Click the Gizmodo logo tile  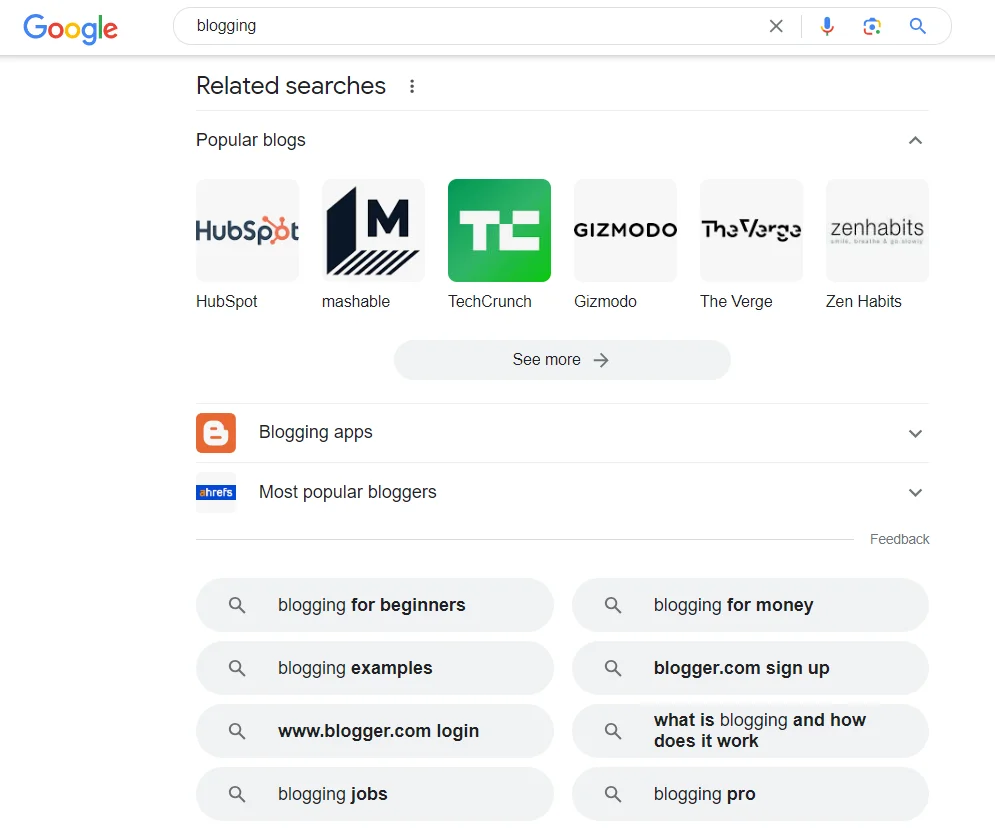(625, 230)
